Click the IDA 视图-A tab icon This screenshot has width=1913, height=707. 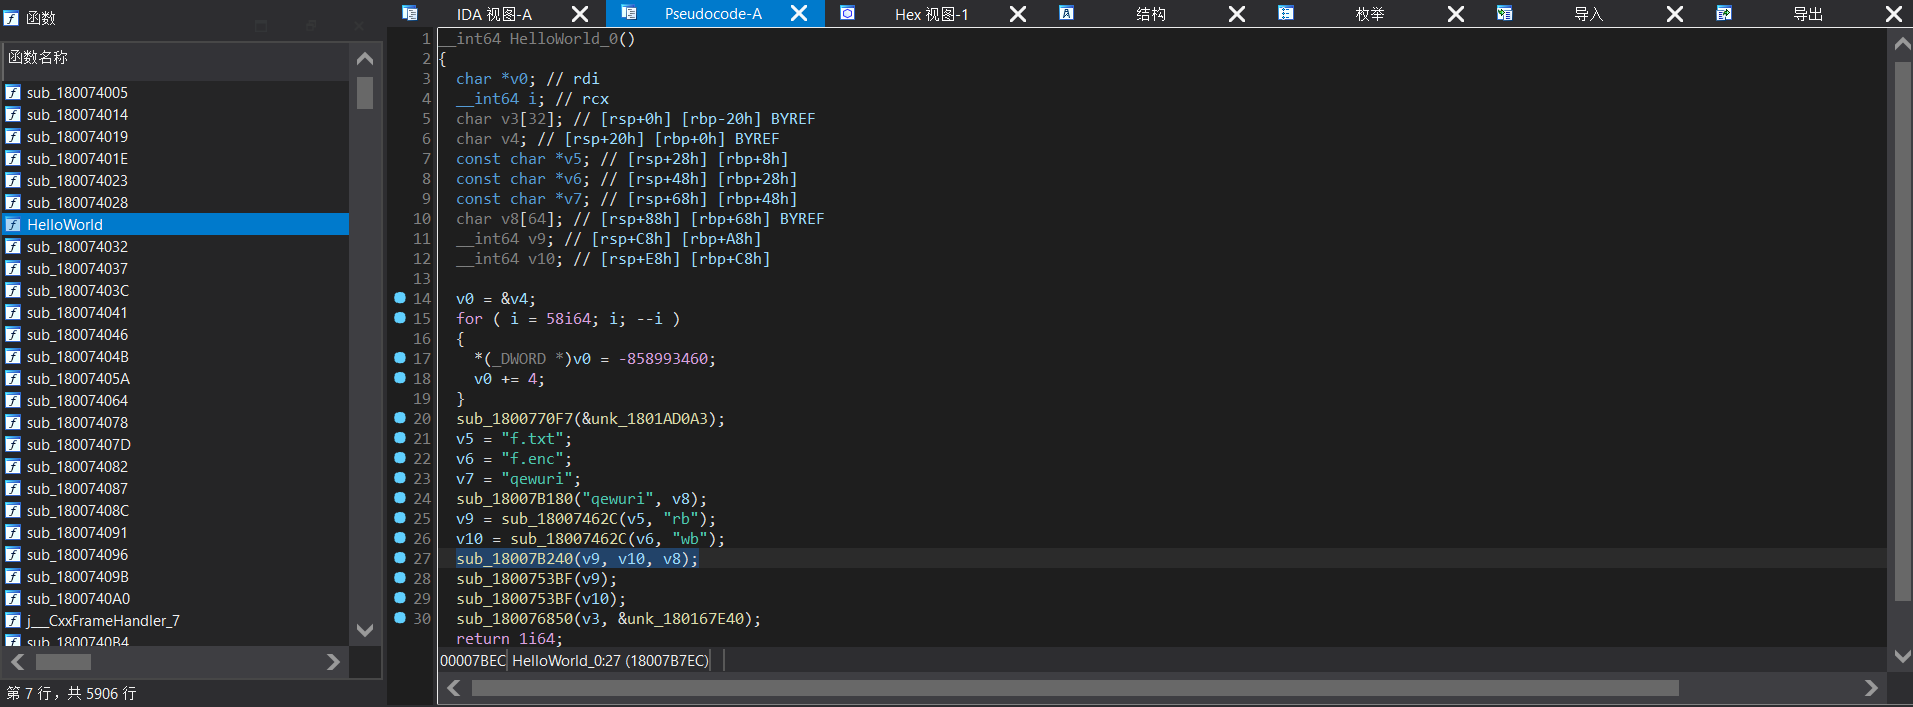coord(410,13)
